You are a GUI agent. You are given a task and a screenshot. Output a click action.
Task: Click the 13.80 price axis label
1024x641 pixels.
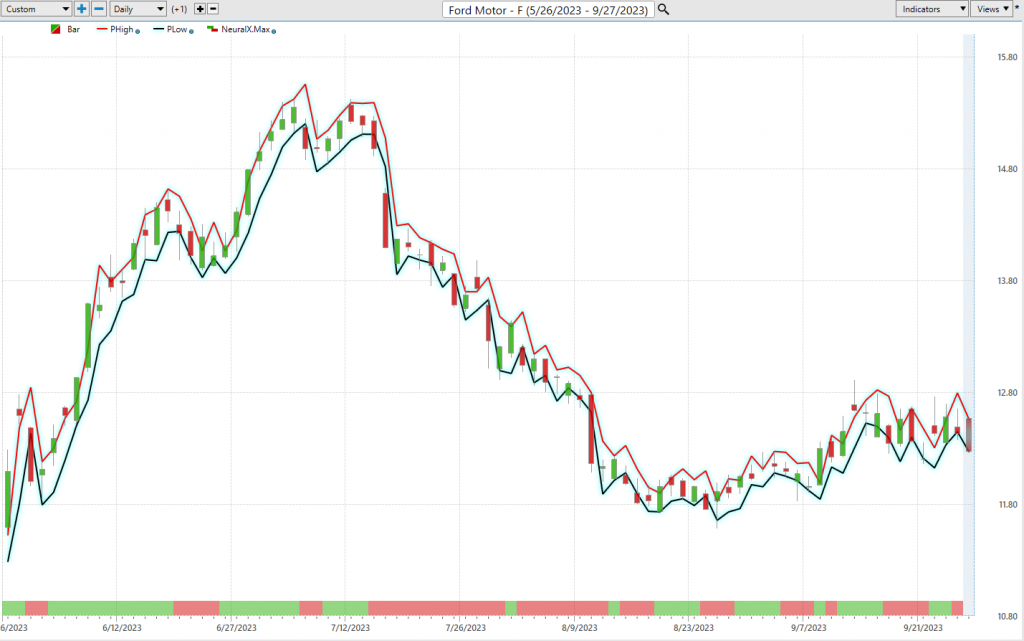point(1007,281)
